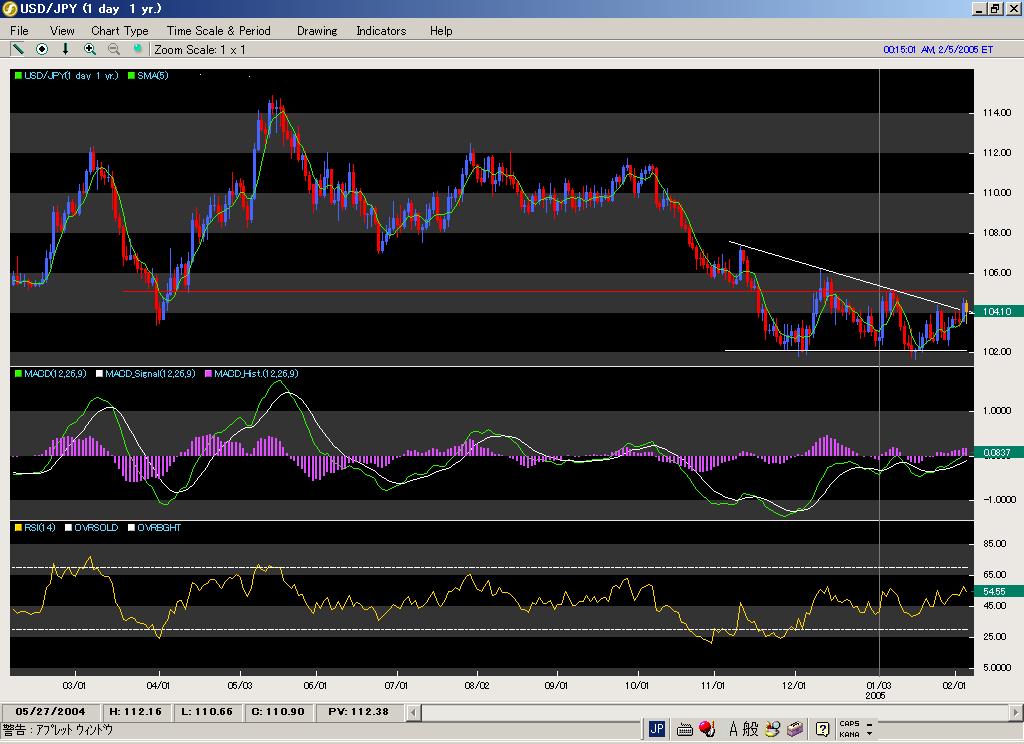Click the 05/27/2004 date status field
1024x744 pixels.
(50, 712)
